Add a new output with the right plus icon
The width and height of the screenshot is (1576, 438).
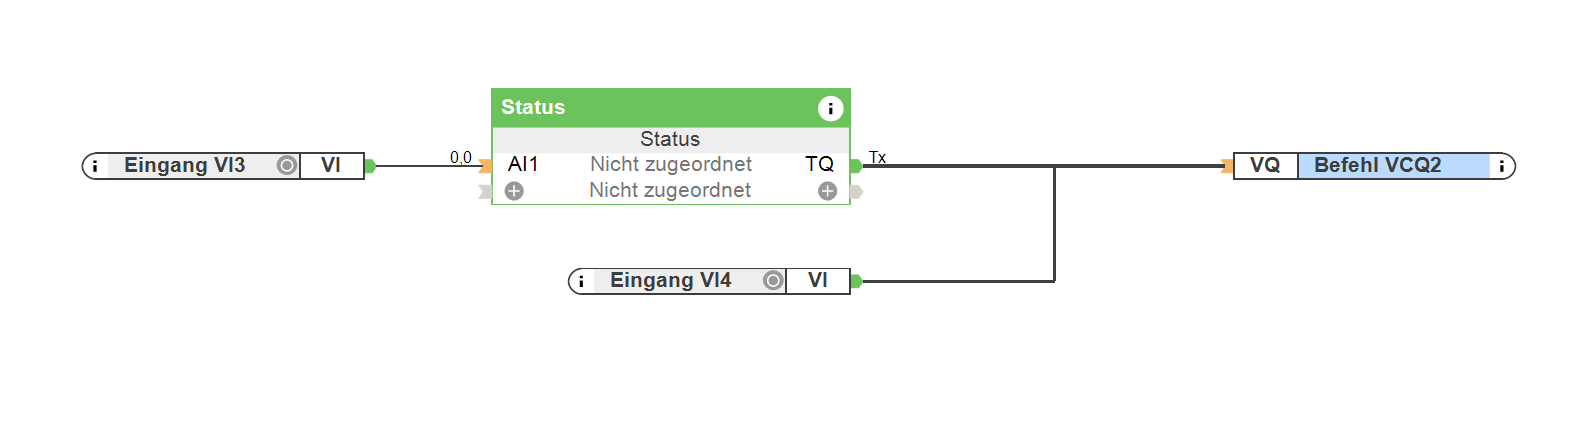(827, 191)
